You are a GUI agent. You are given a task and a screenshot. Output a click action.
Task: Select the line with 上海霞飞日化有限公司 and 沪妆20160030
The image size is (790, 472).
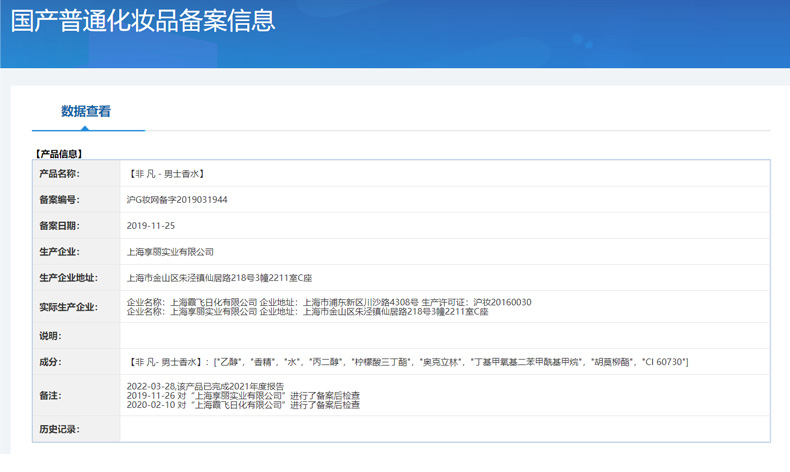click(x=329, y=302)
